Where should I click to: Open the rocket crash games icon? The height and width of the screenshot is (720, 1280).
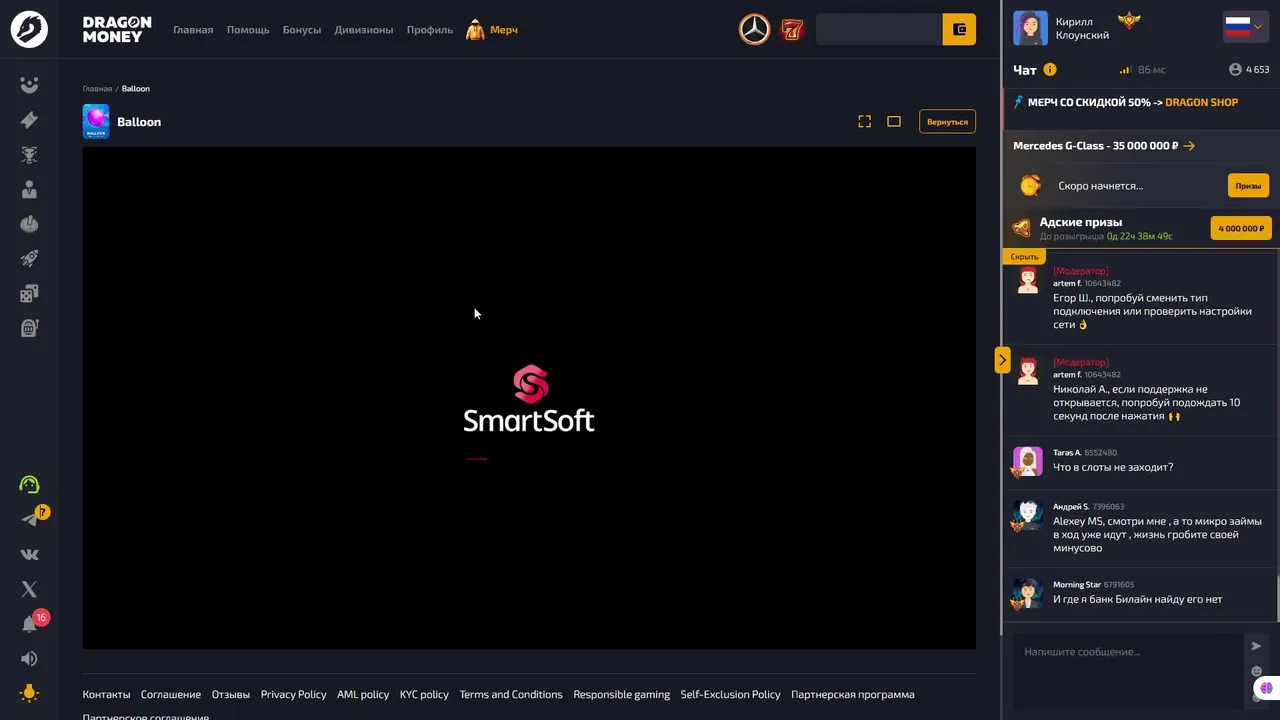[29, 259]
